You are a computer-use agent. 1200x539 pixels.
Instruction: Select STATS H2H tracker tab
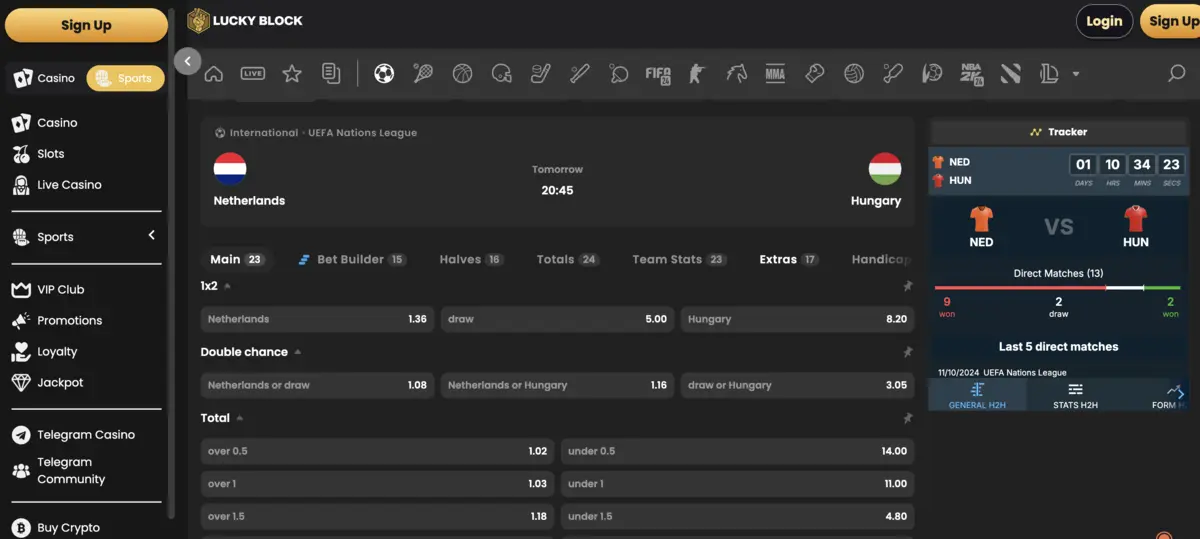[1075, 396]
